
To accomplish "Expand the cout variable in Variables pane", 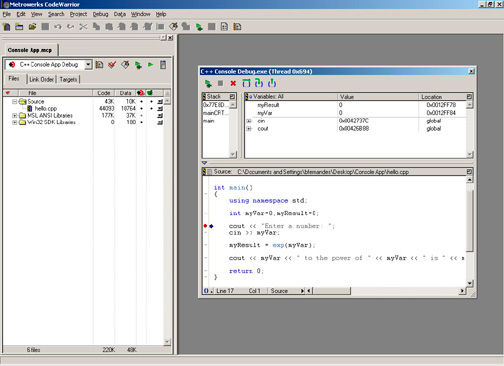I will [249, 129].
